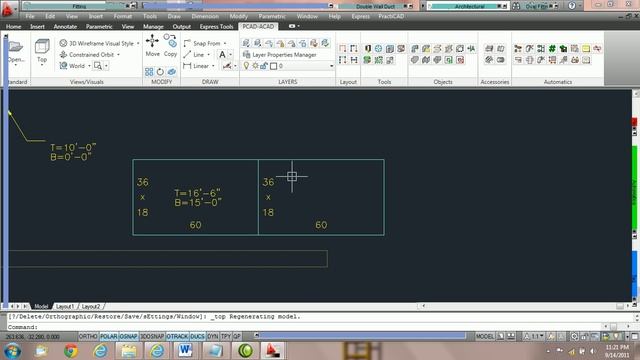Click the yellow note icon in Automatics
This screenshot has width=640, height=360.
pos(586,49)
